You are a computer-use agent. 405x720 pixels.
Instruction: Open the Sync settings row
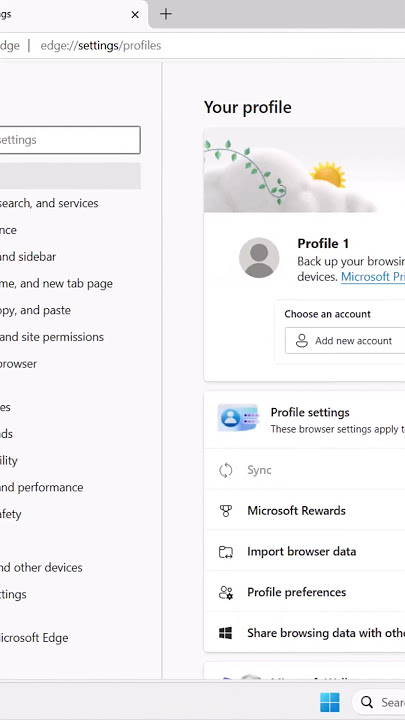tap(304, 470)
